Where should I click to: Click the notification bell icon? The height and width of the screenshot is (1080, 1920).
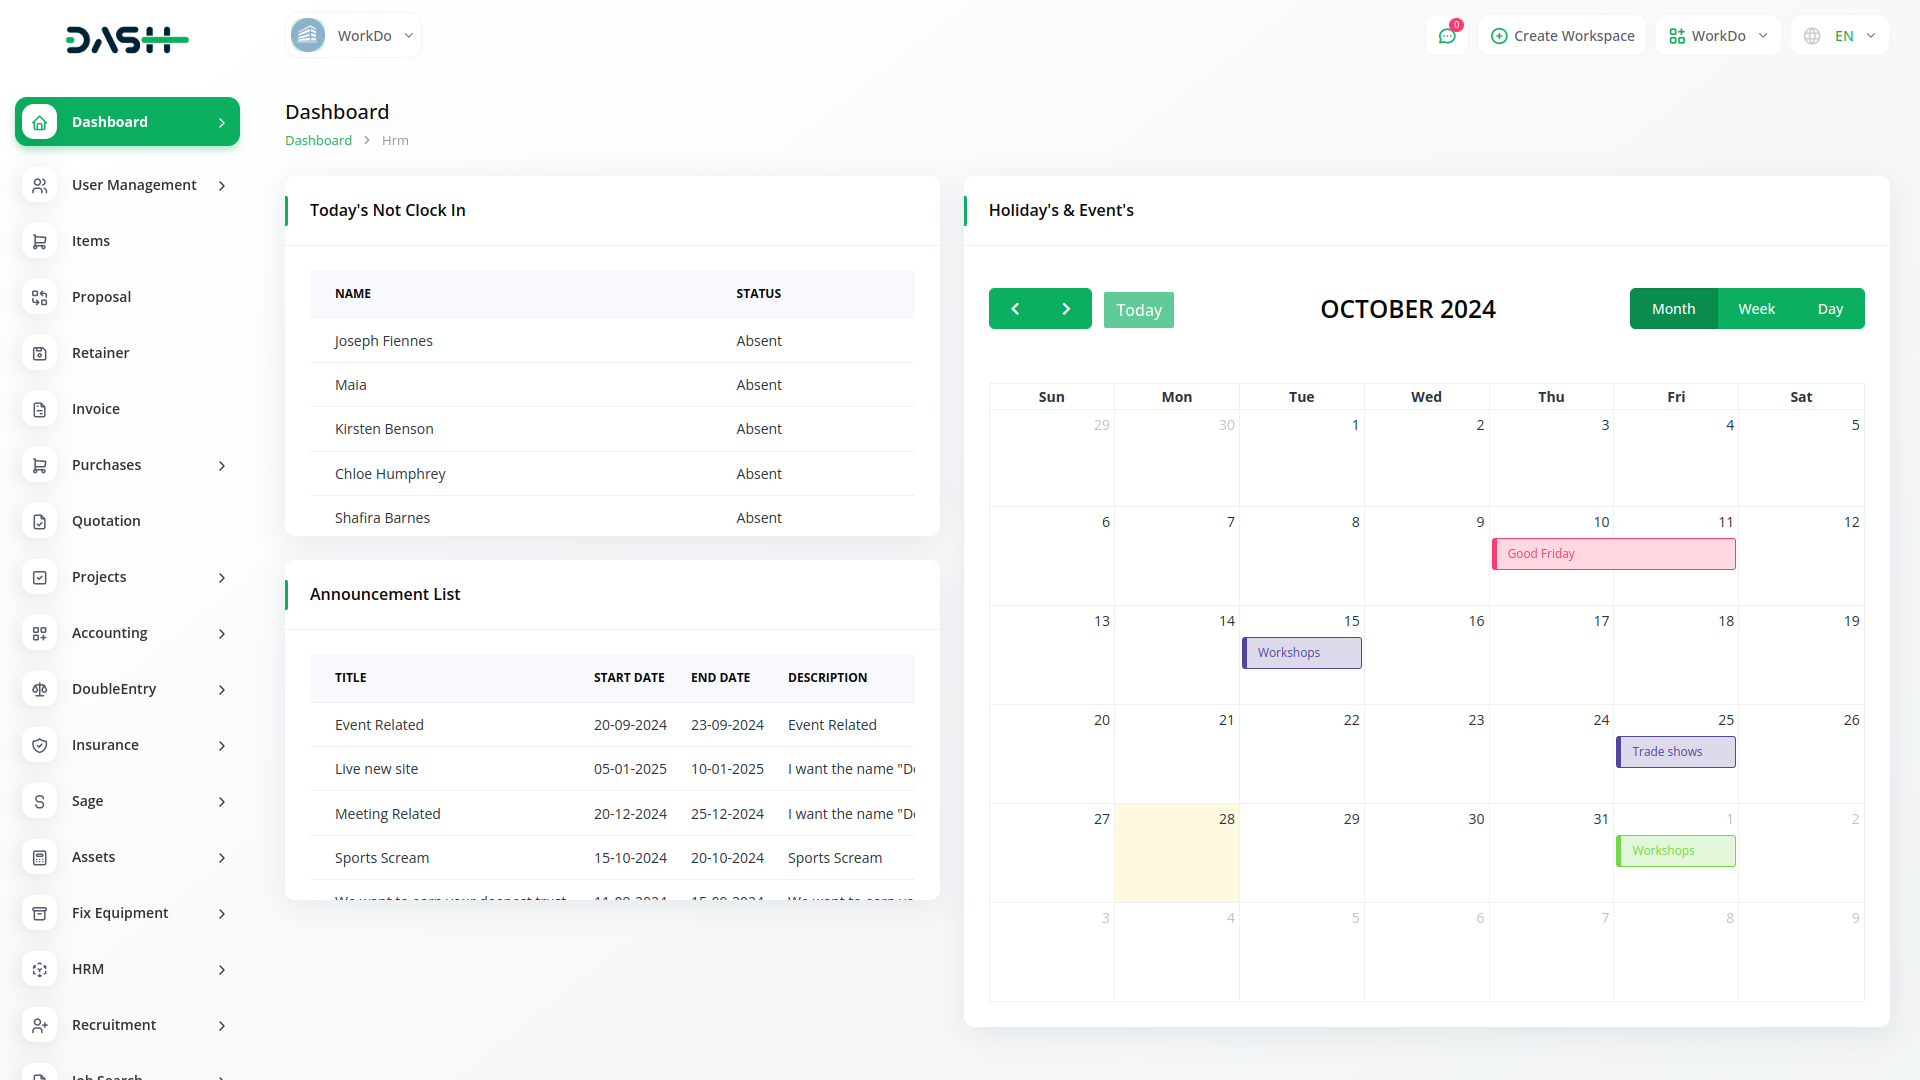1449,36
